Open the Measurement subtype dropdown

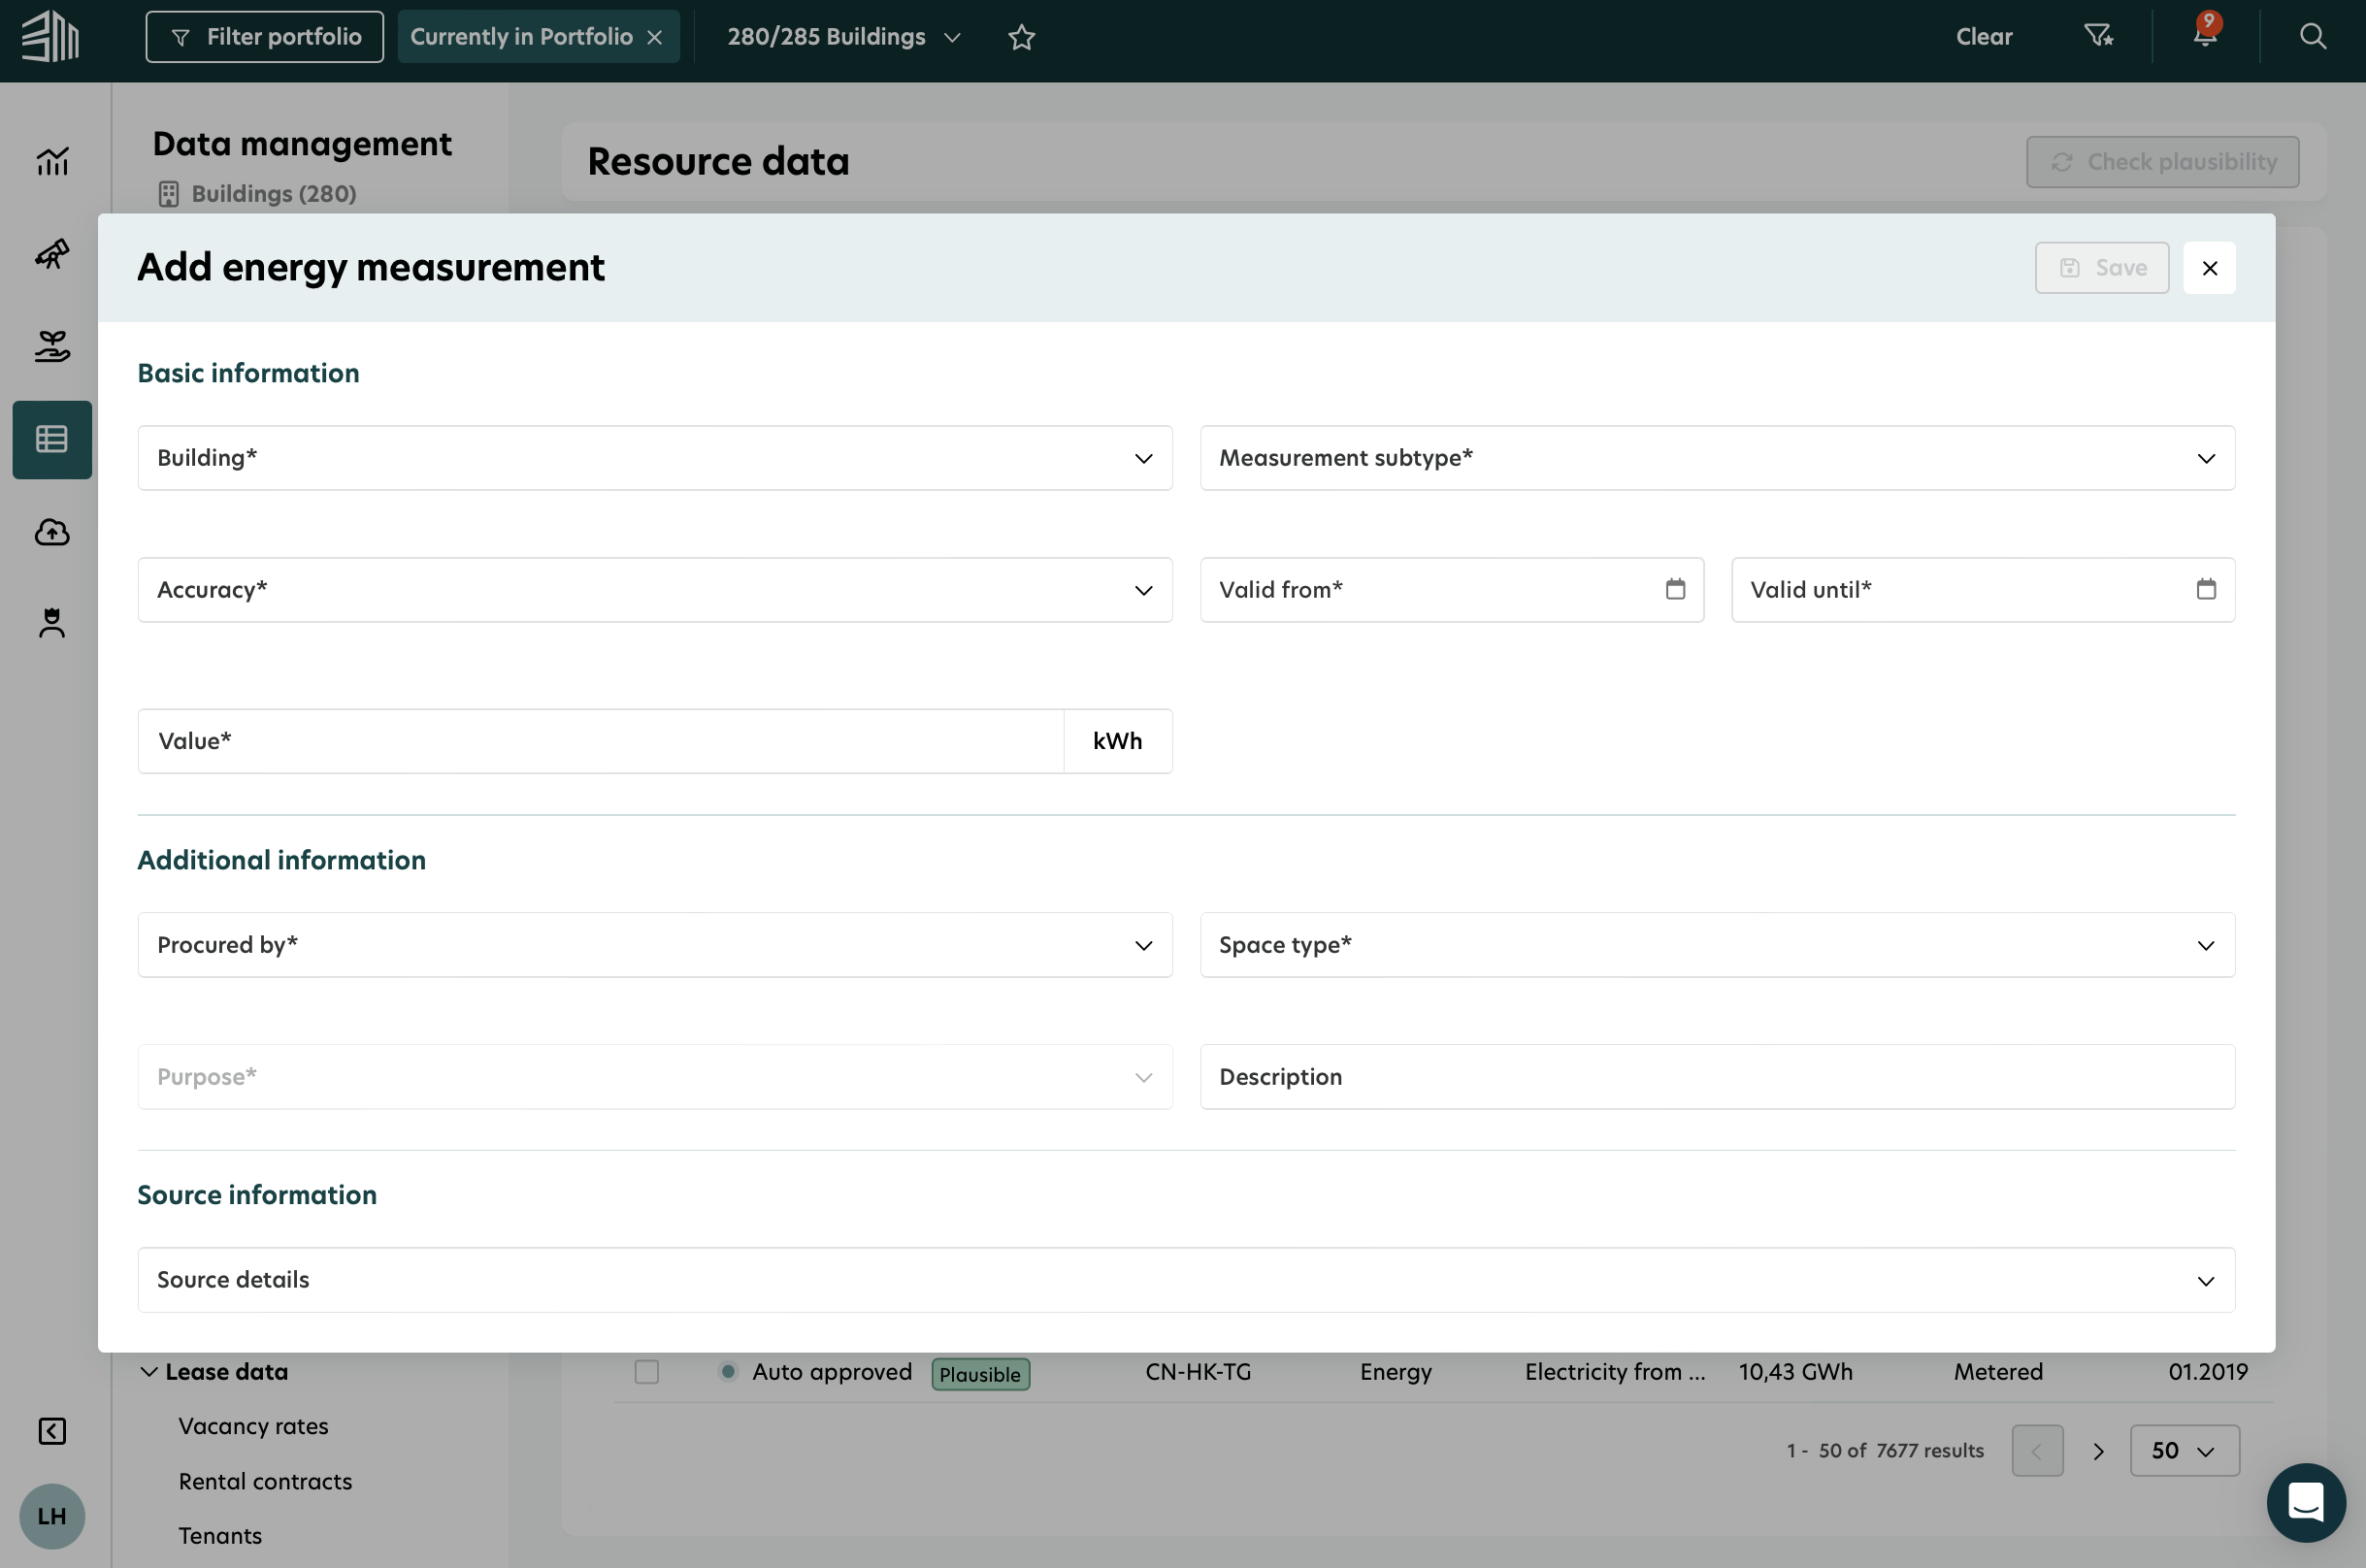pyautogui.click(x=1717, y=458)
